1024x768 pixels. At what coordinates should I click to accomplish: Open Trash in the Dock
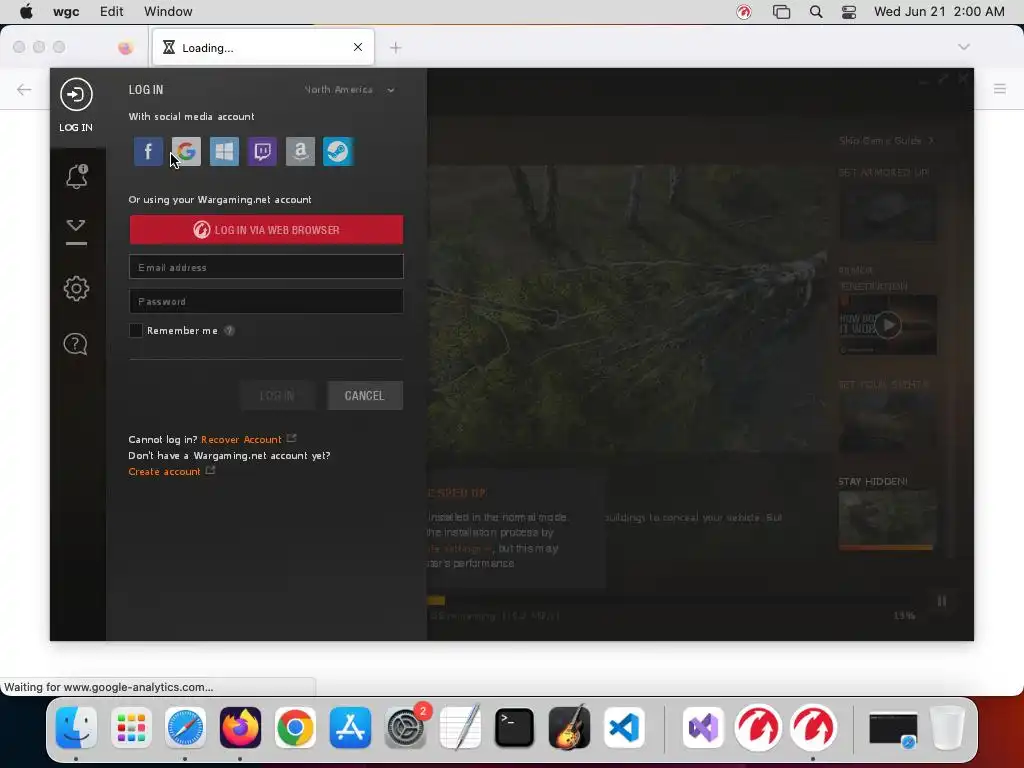pyautogui.click(x=948, y=727)
